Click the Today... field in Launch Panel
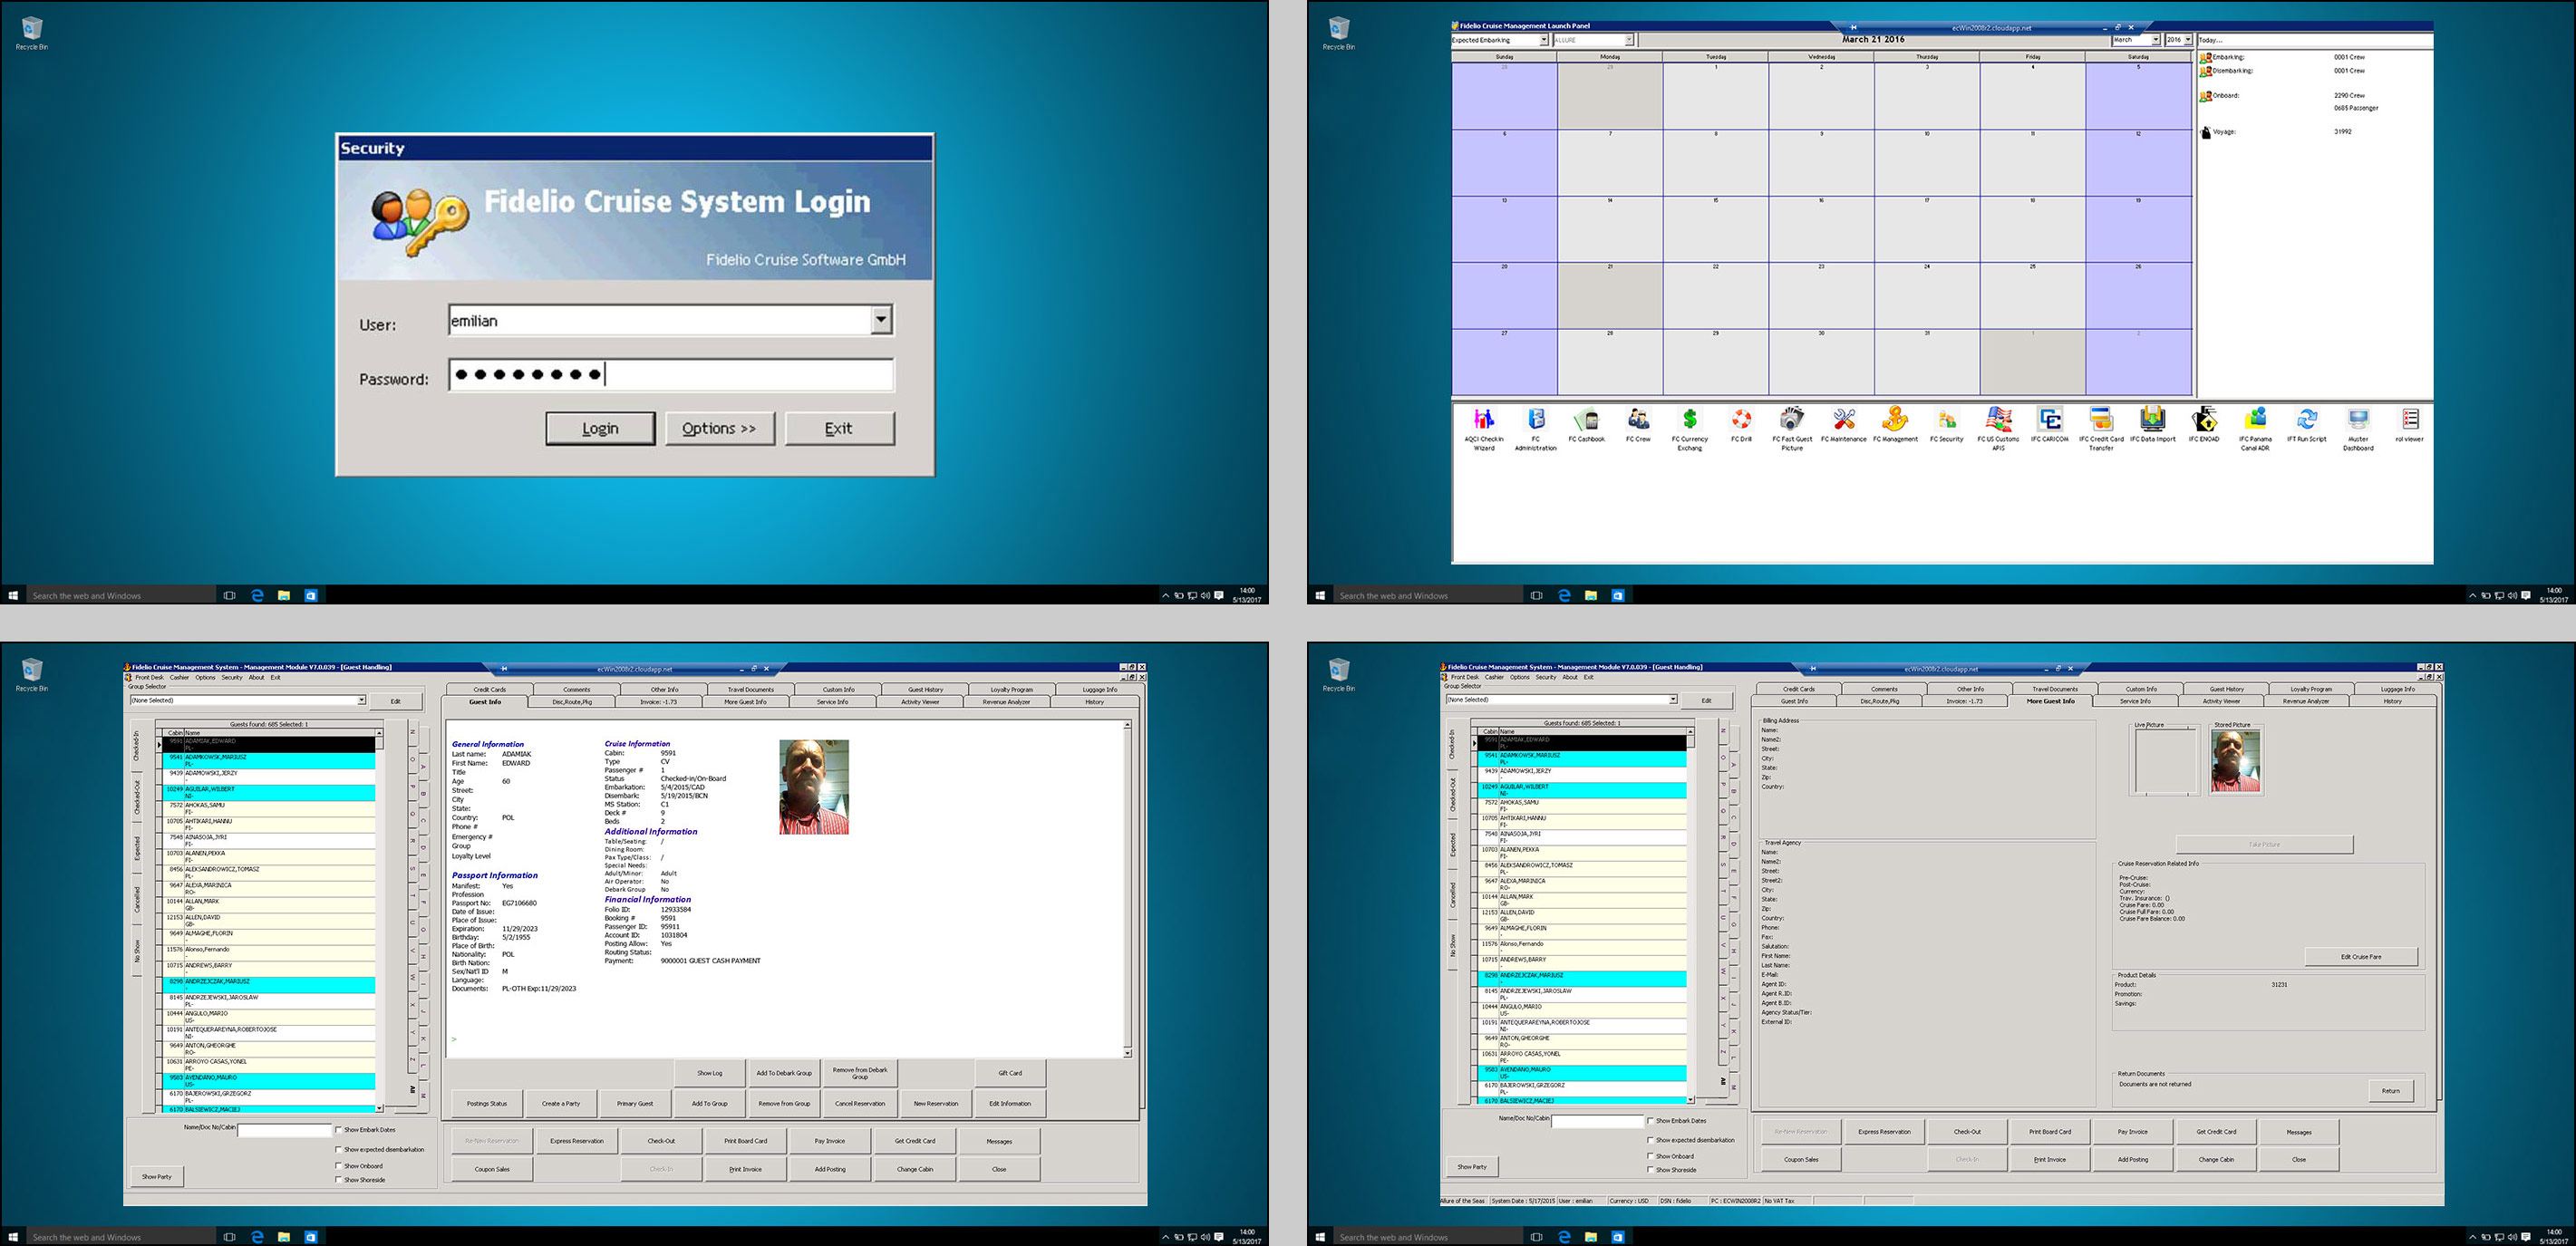This screenshot has width=2576, height=1246. pos(2314,40)
